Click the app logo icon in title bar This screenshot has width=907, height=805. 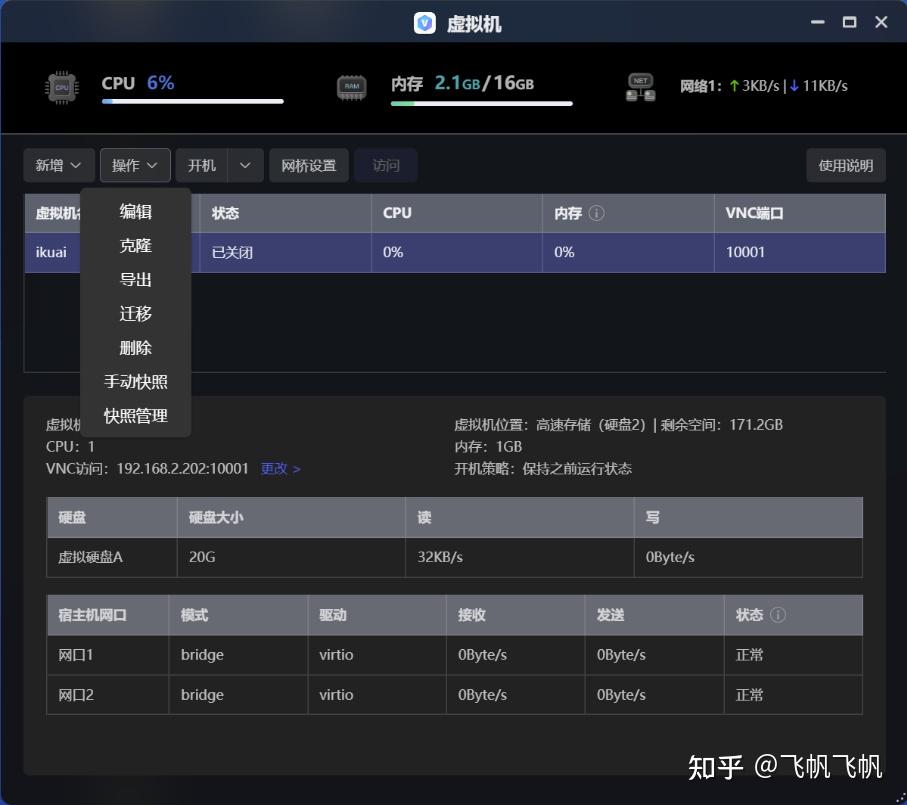click(x=423, y=22)
